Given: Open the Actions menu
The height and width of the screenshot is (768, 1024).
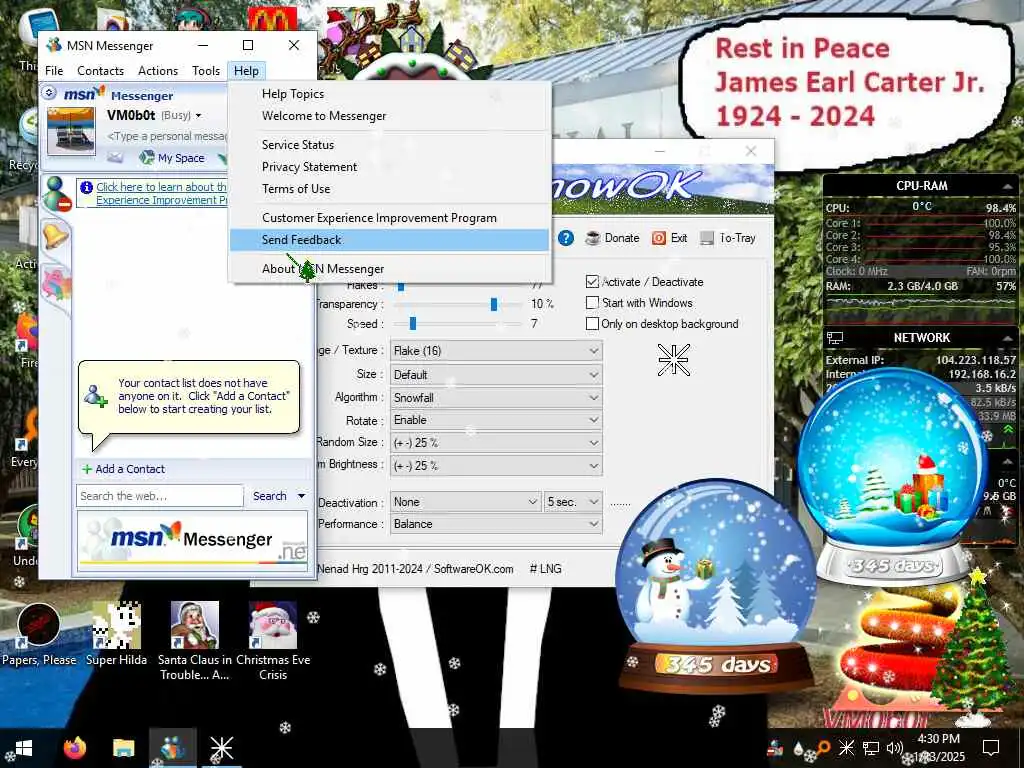Looking at the screenshot, I should [x=158, y=71].
